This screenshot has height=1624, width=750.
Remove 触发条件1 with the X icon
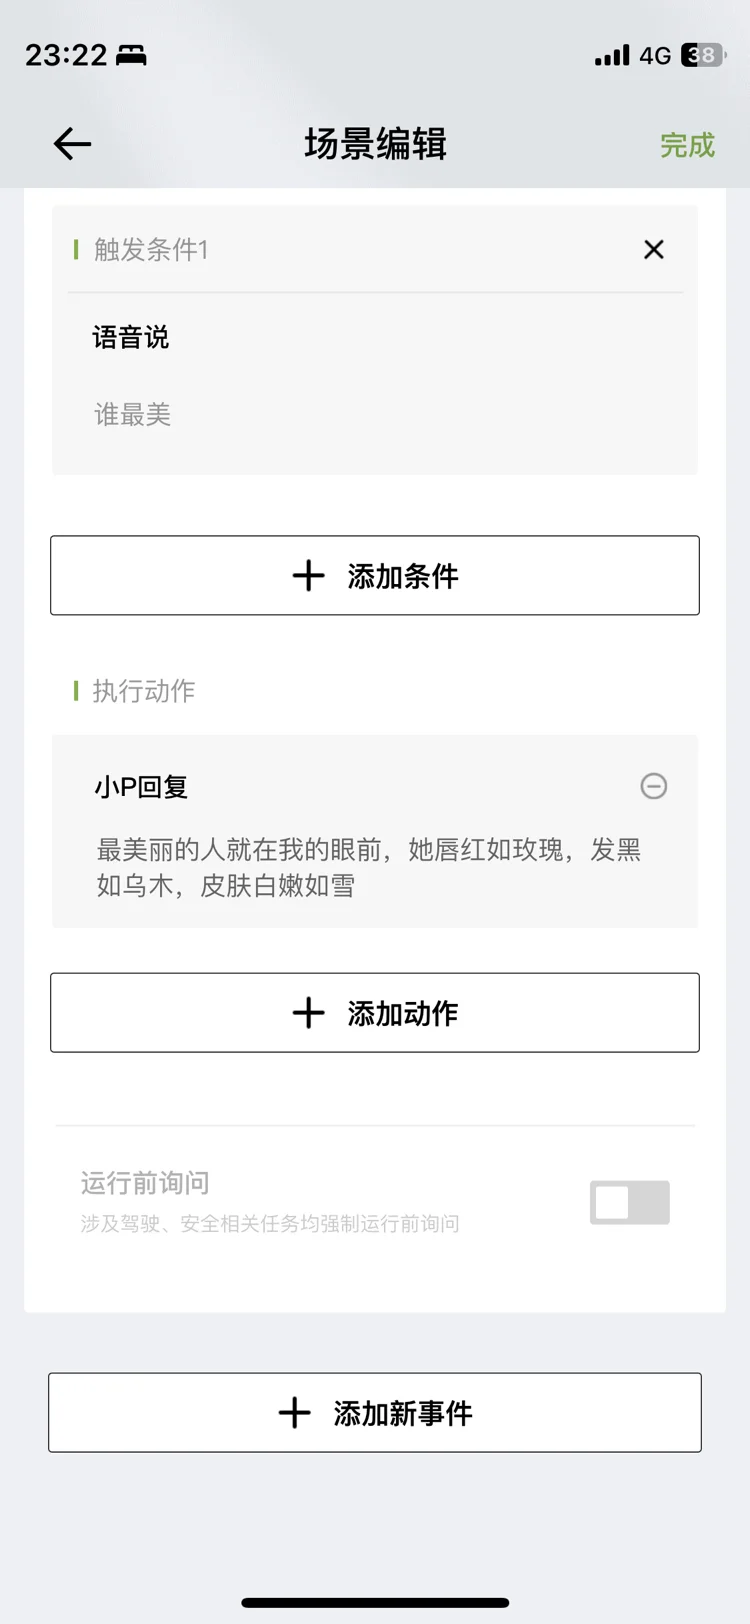point(654,249)
